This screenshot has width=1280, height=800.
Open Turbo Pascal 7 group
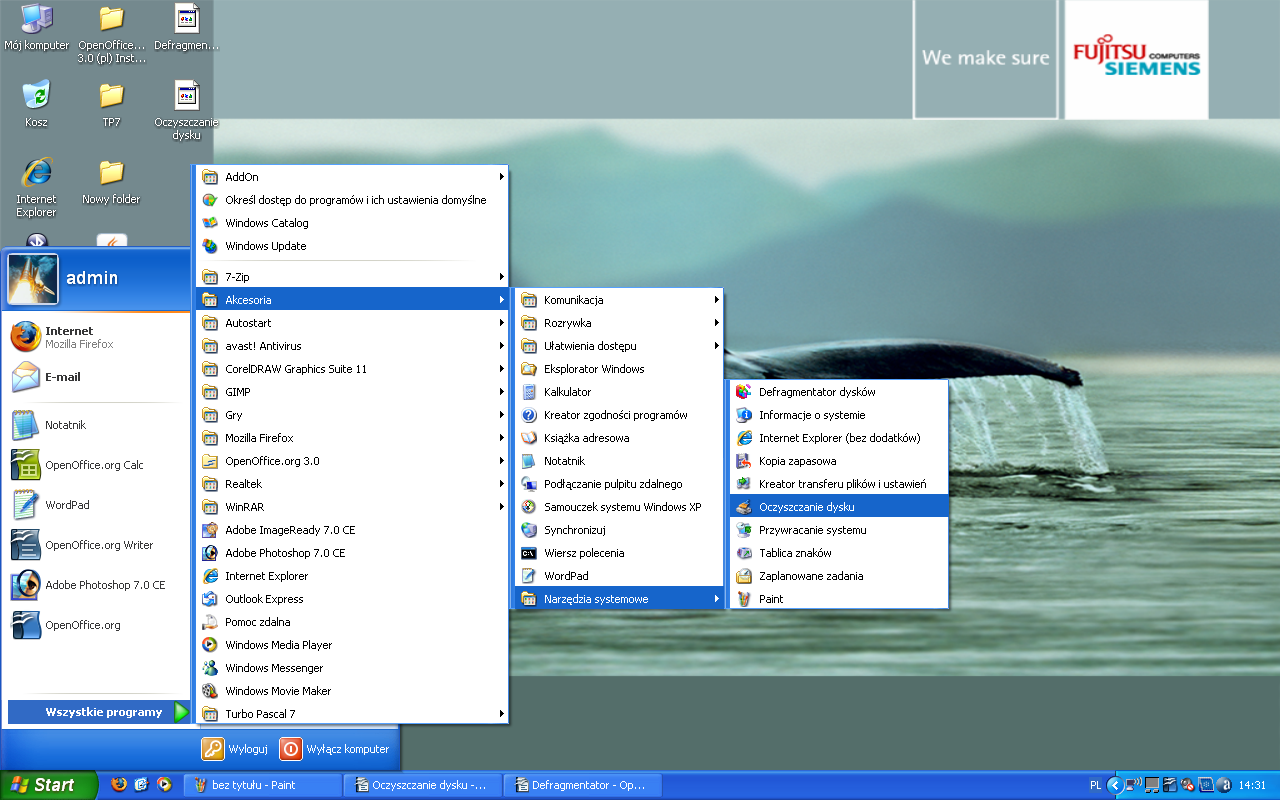(352, 714)
